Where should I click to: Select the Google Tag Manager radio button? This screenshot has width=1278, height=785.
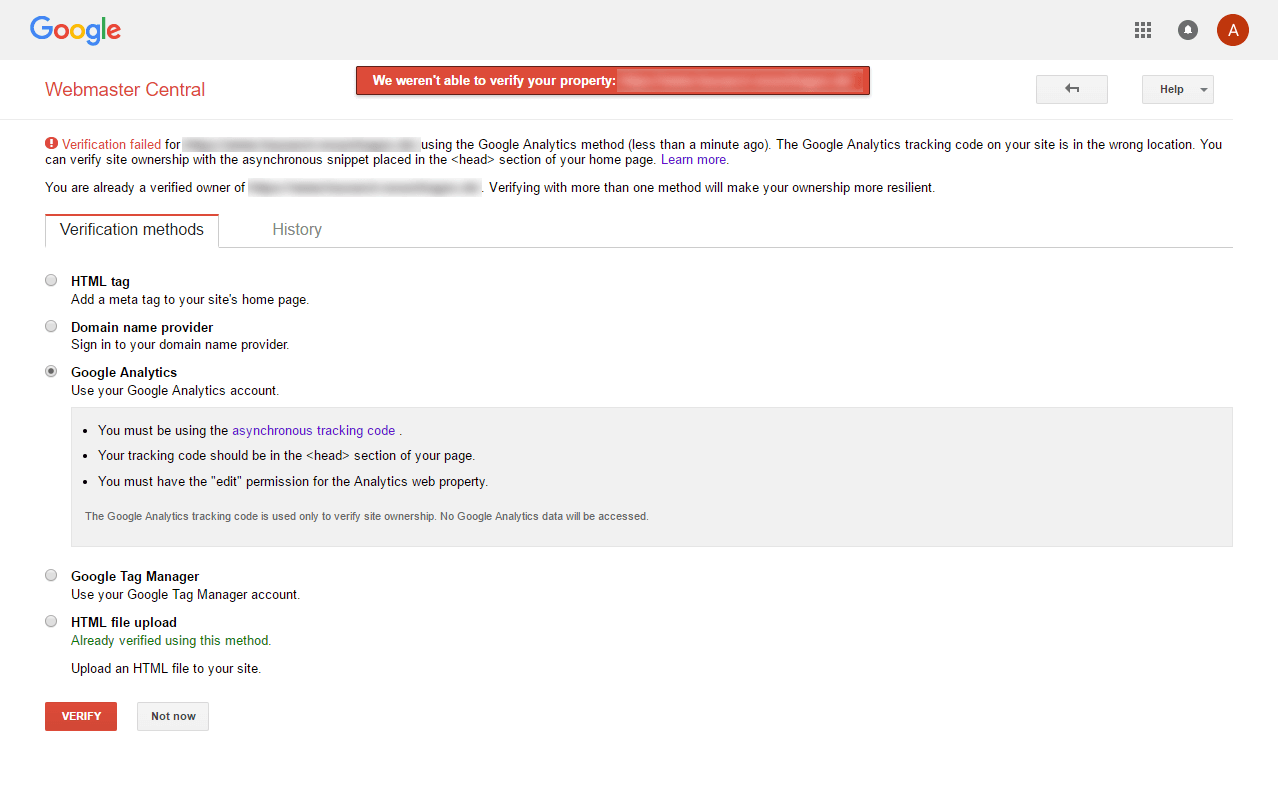tap(51, 575)
